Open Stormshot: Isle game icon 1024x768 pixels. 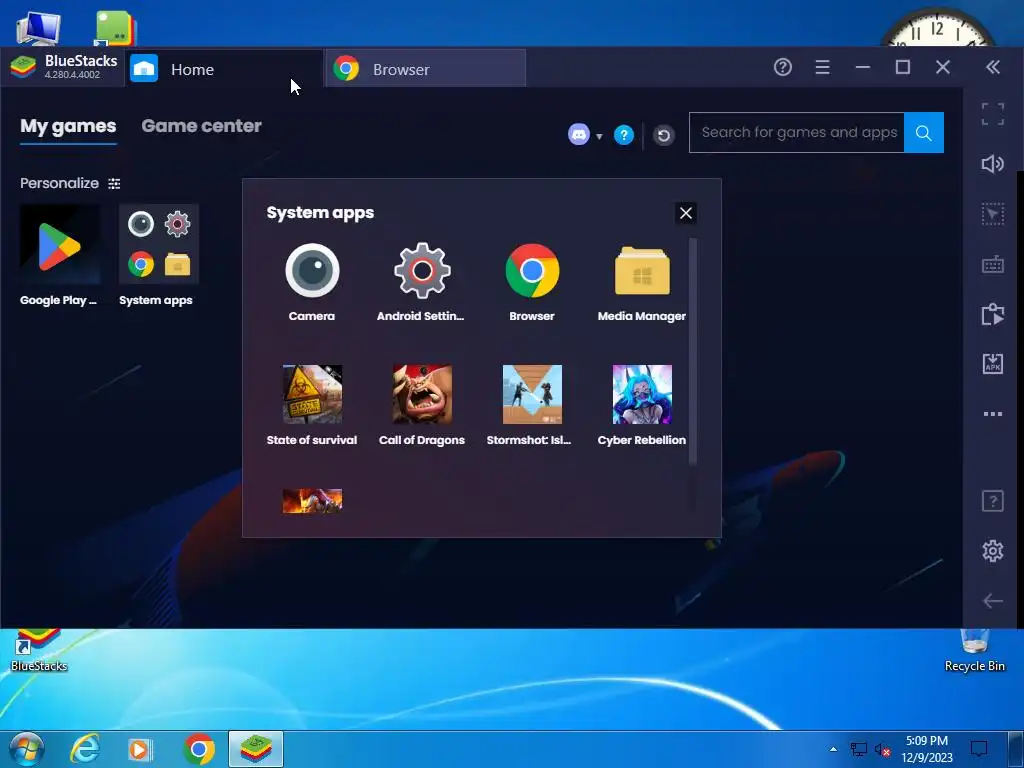(532, 394)
